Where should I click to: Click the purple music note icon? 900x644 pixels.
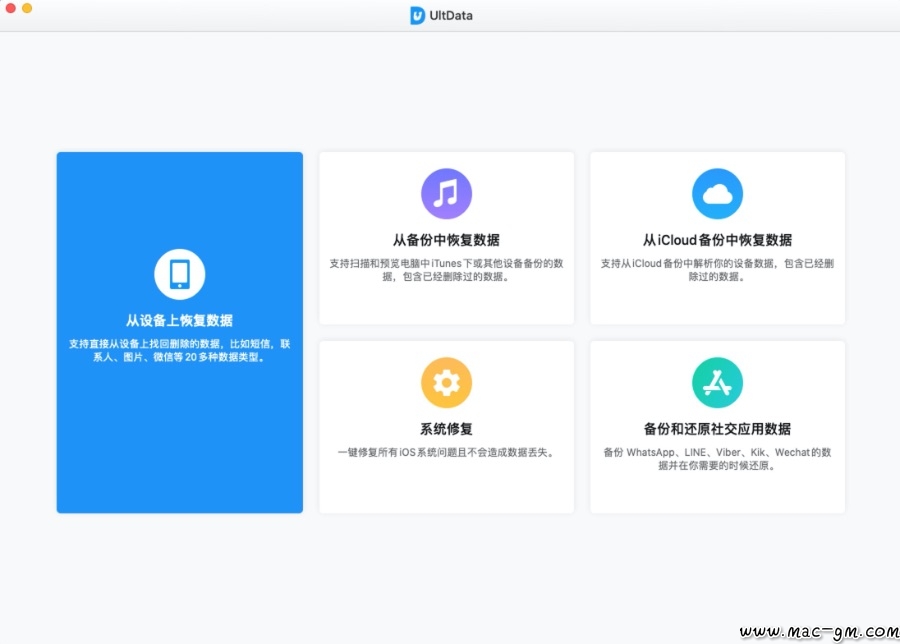(x=447, y=193)
